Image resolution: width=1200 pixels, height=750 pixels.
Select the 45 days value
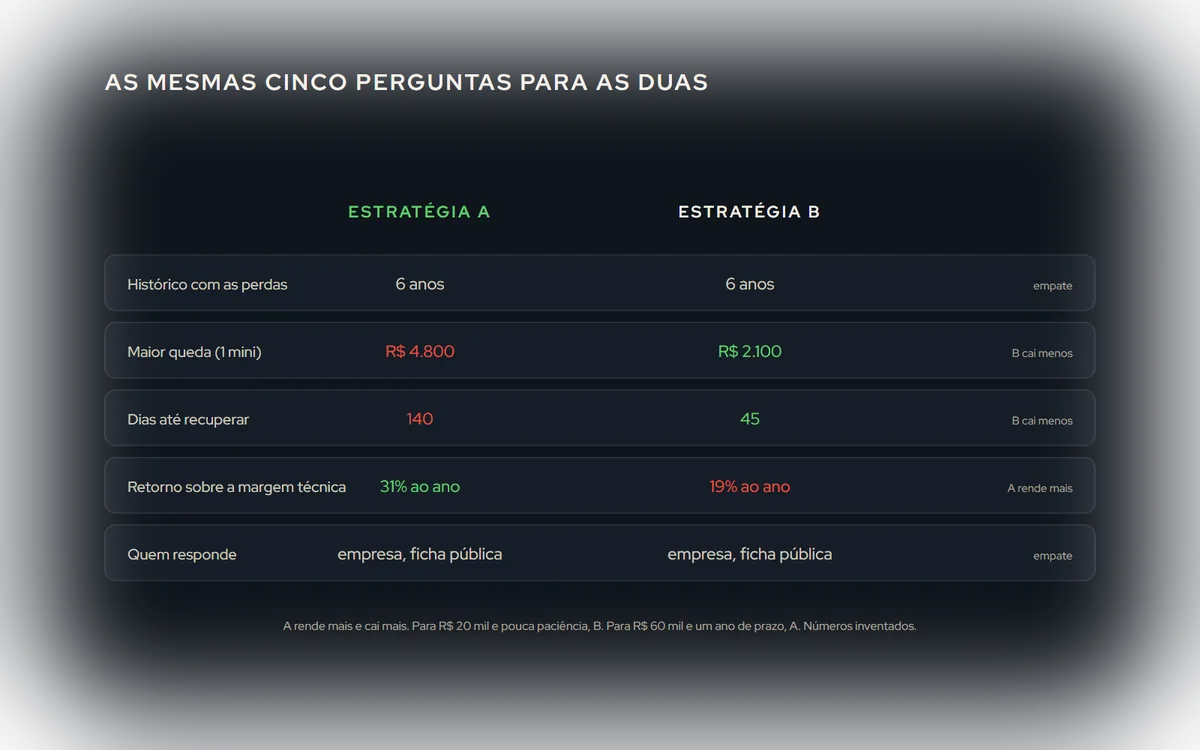pos(750,419)
